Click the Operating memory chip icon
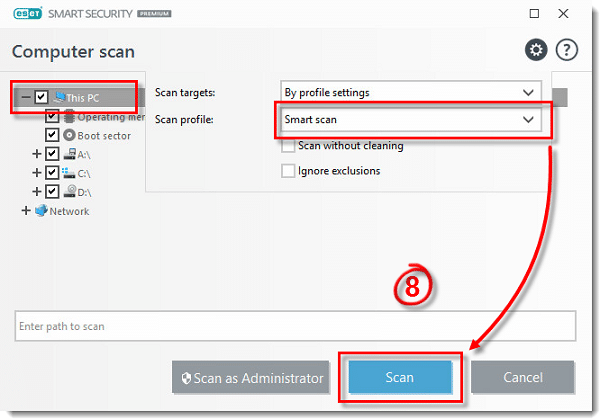This screenshot has width=600, height=419. 69,116
